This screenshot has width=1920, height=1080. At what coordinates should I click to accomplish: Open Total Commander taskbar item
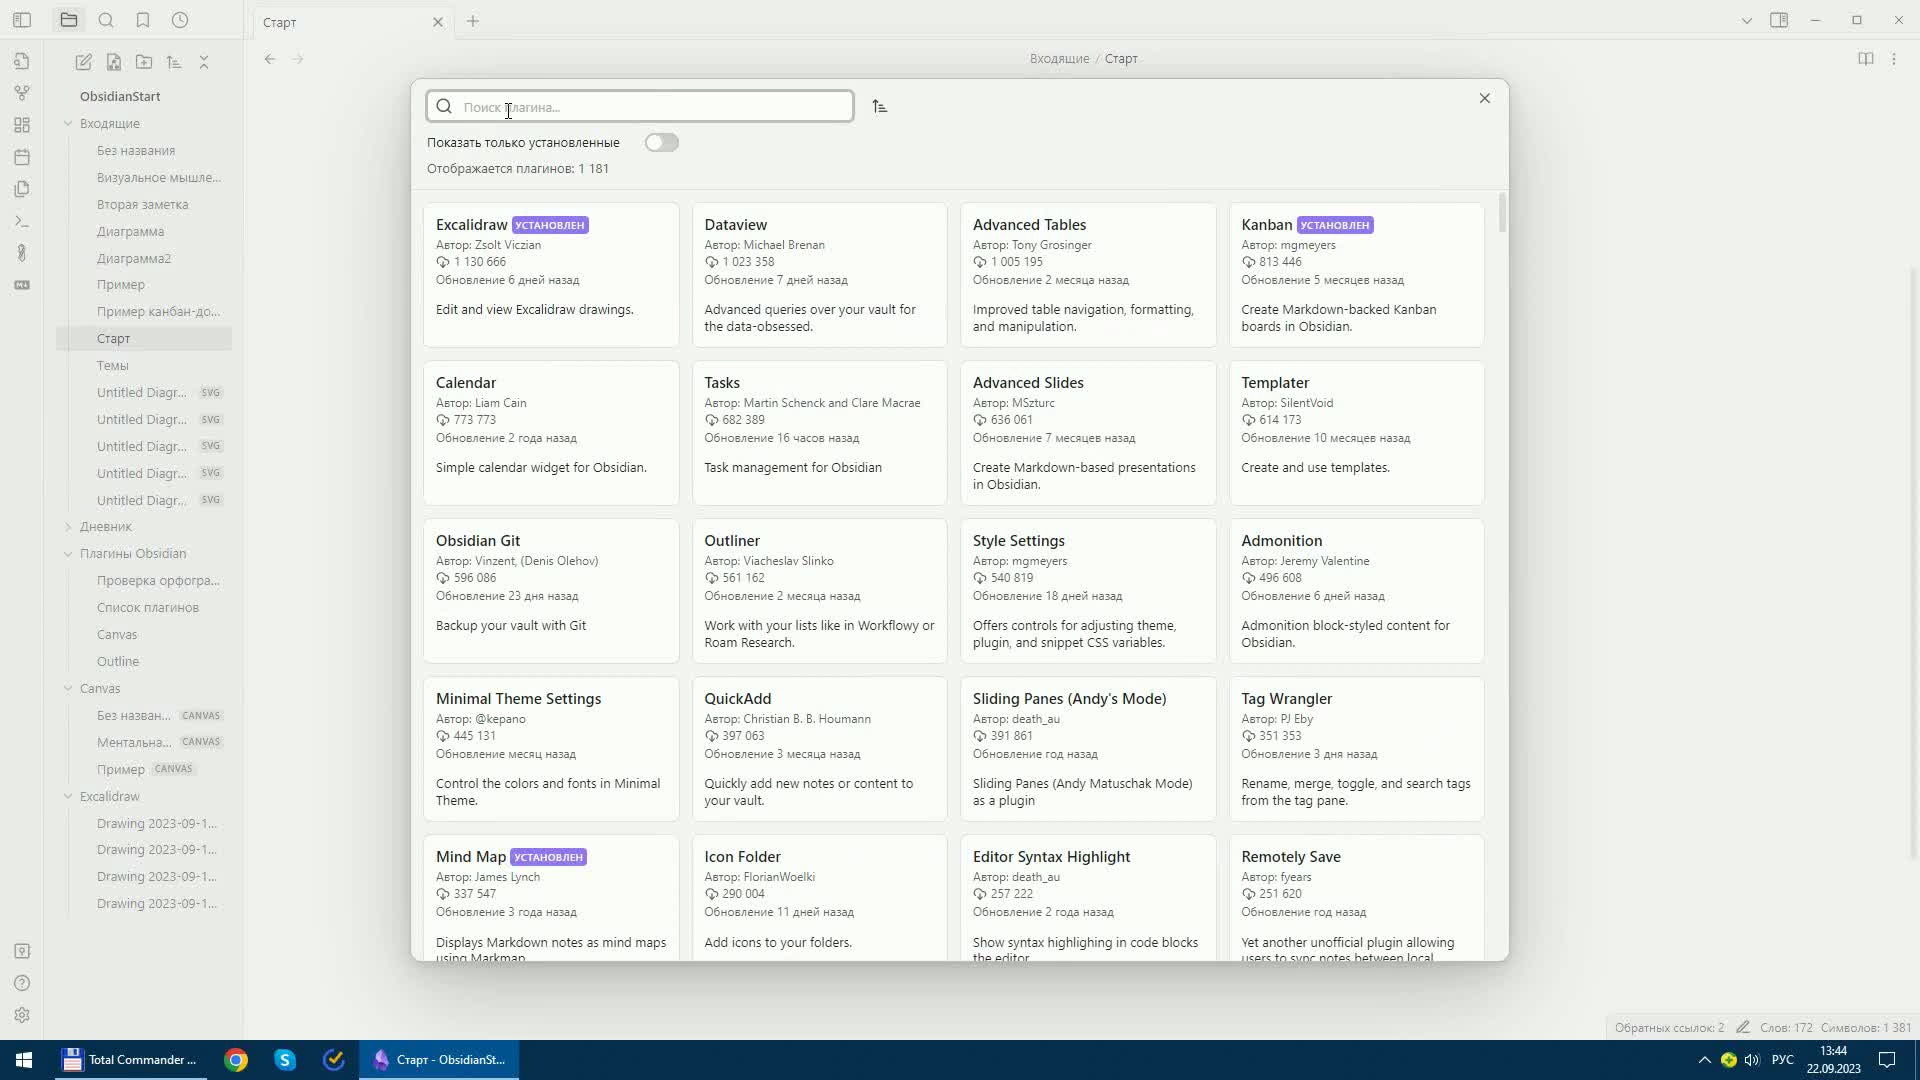coord(130,1060)
